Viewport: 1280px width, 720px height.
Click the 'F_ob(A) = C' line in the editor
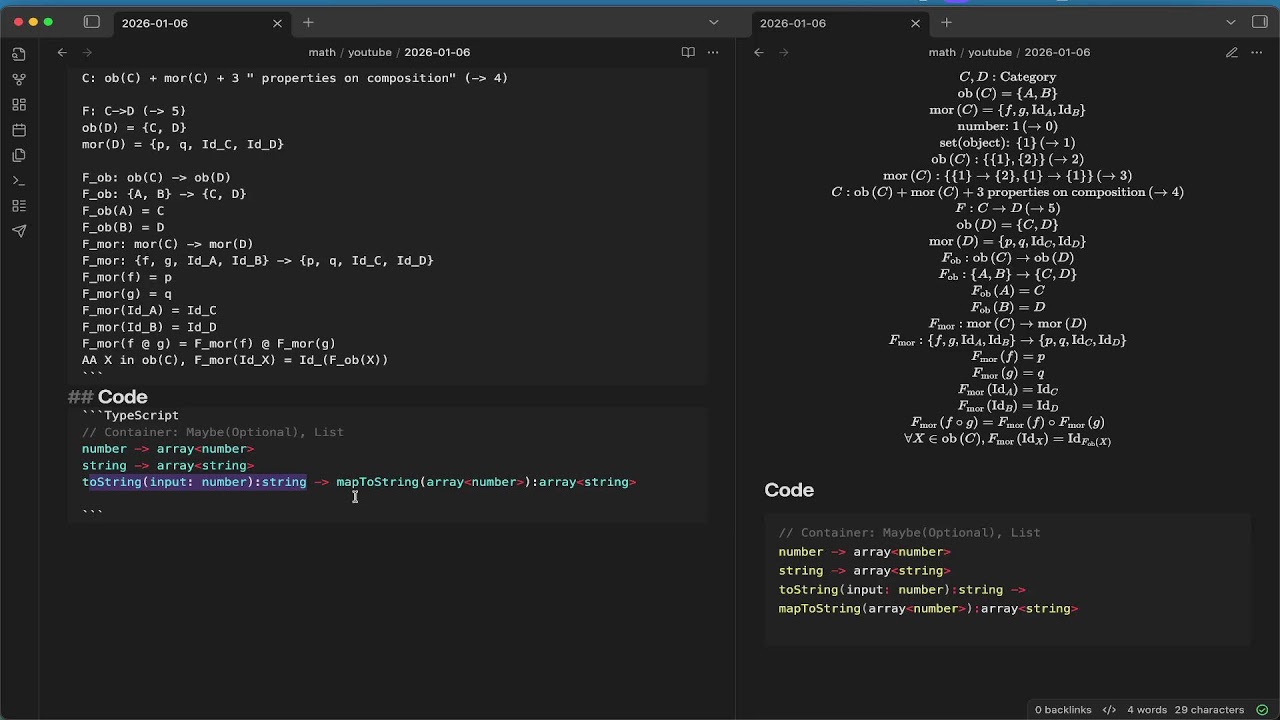[123, 211]
